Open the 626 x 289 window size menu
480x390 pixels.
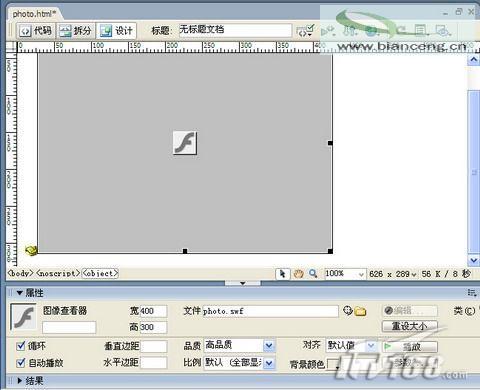[393, 274]
